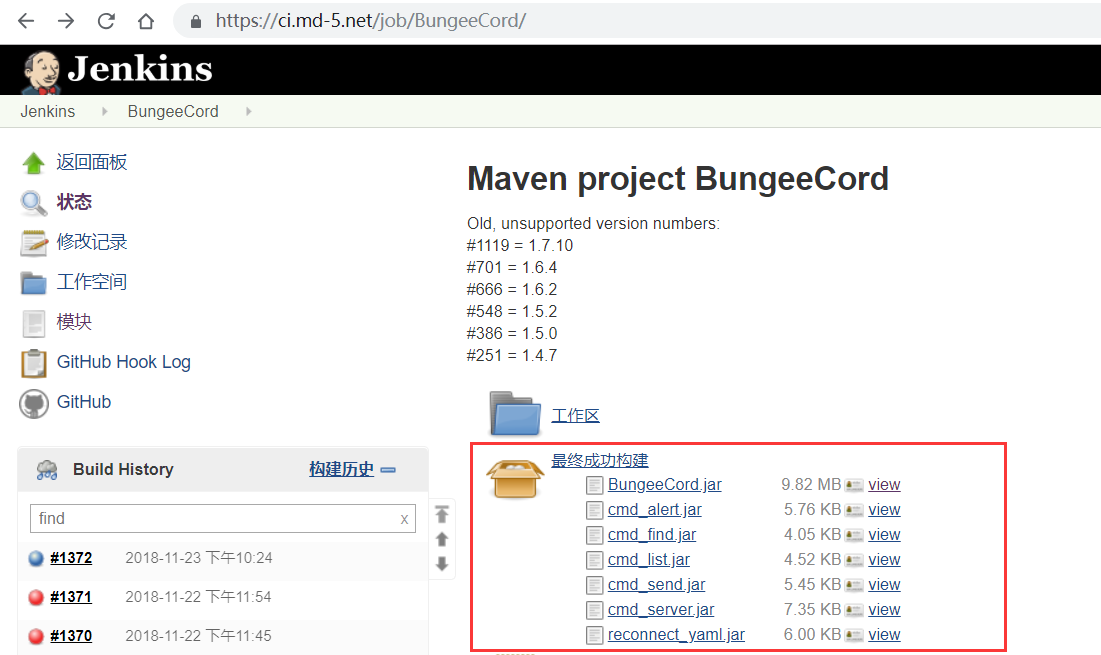Open the 返回面板 sidebar link
This screenshot has height=655, width=1101.
pos(92,162)
